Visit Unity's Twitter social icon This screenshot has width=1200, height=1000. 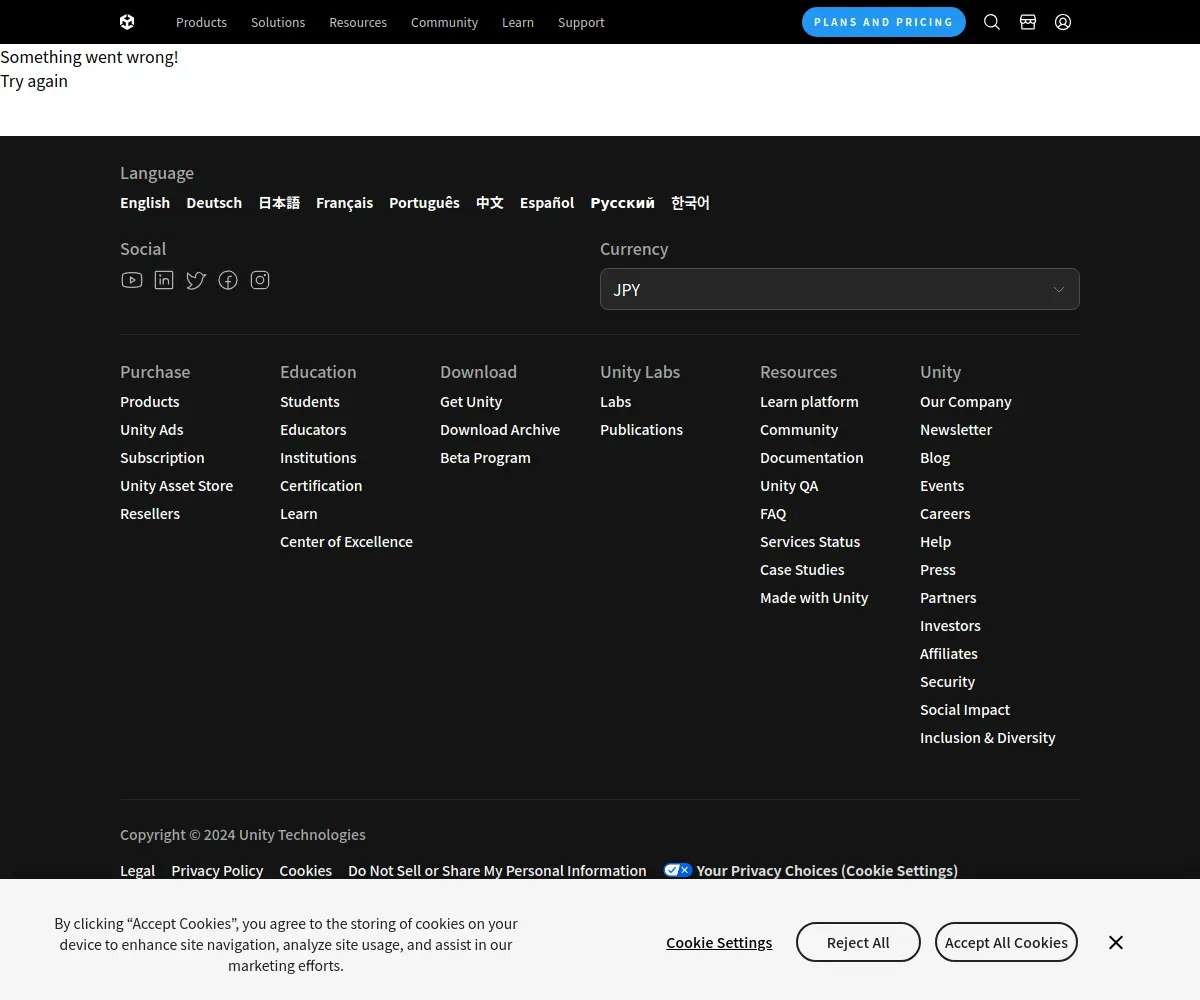click(x=196, y=280)
